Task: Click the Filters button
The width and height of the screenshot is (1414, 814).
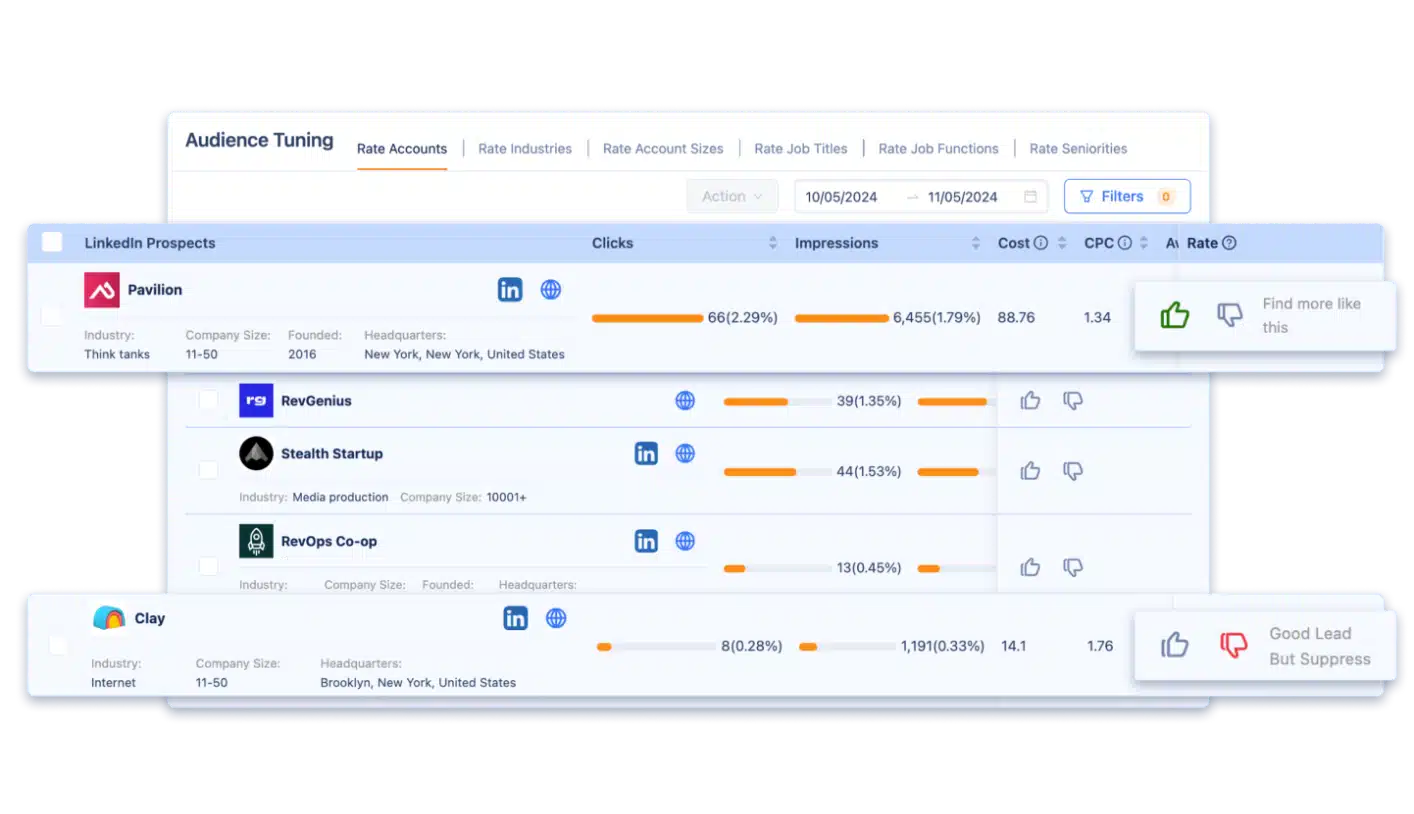Action: [1126, 197]
